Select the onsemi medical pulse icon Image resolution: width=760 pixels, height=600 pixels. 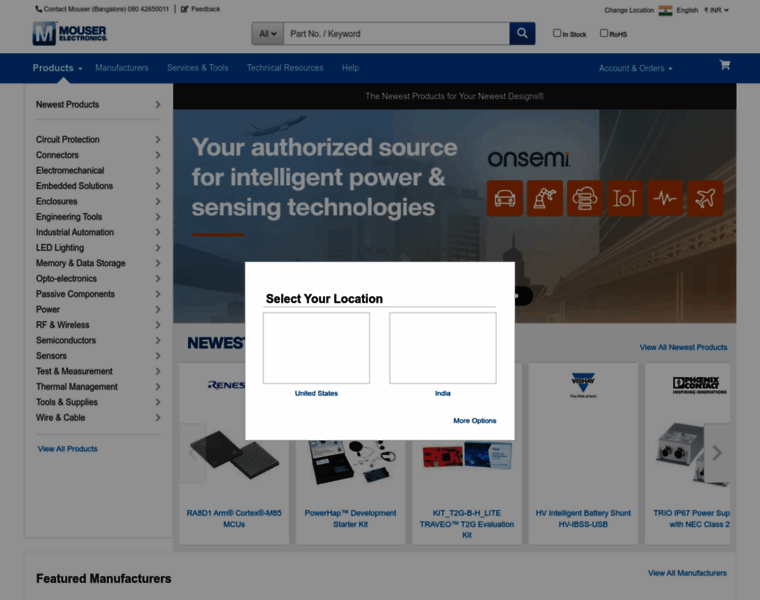[665, 198]
